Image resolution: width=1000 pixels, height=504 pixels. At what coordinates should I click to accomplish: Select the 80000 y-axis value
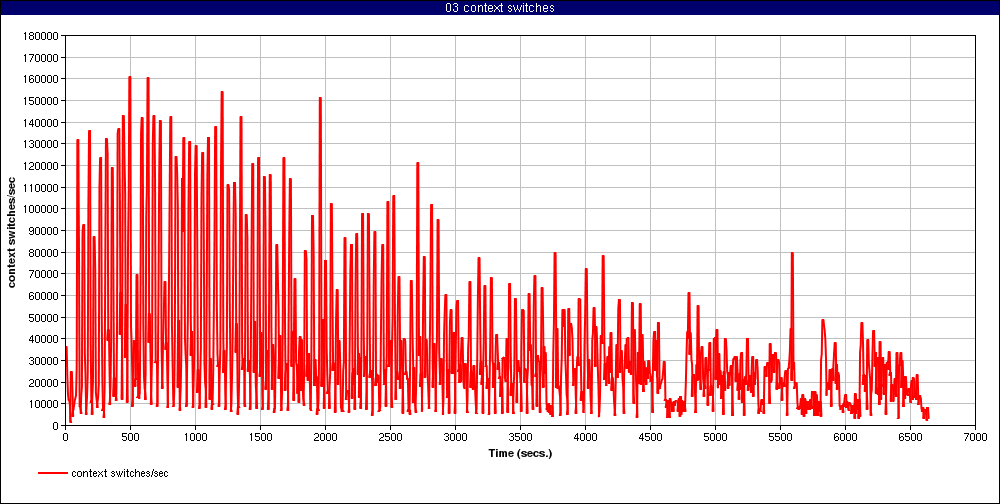click(43, 252)
